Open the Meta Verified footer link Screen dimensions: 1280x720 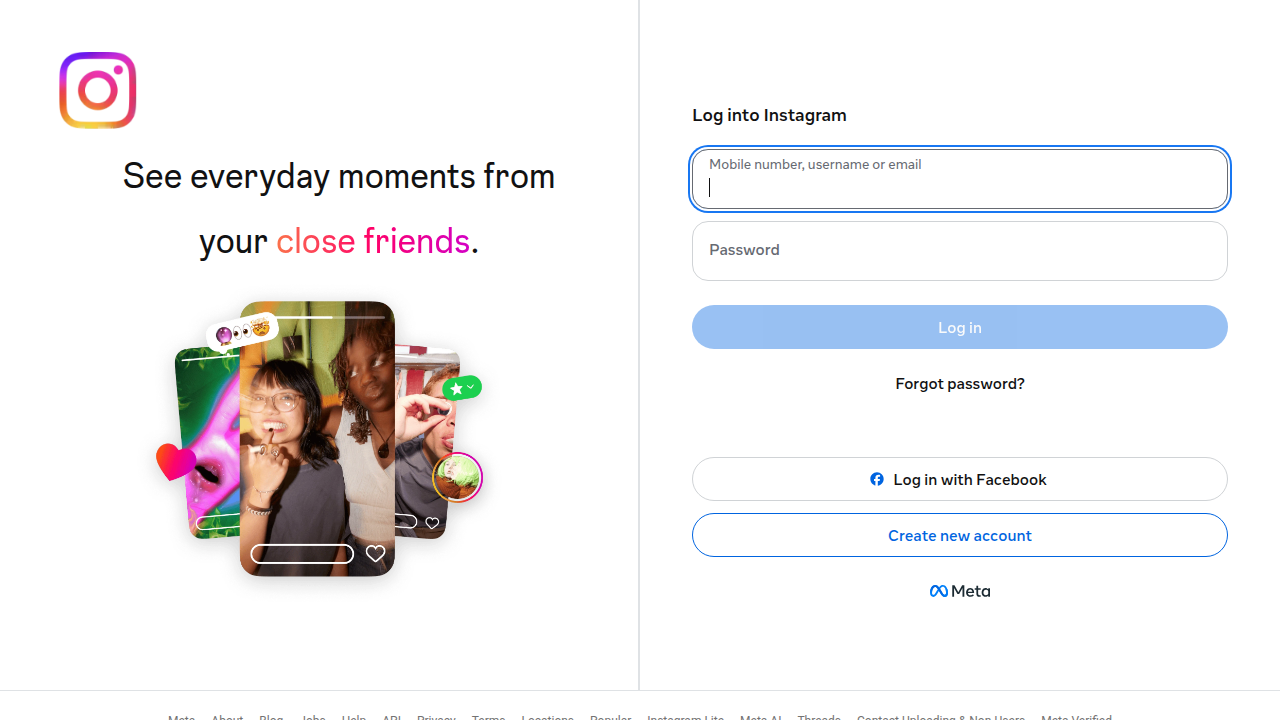coord(1076,718)
